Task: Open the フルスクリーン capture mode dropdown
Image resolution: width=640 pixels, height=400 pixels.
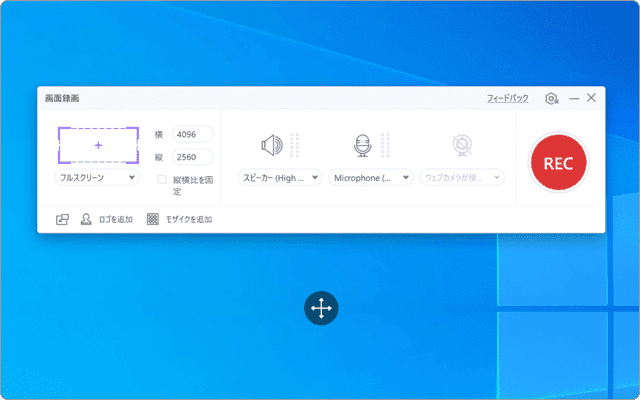Action: click(x=97, y=178)
